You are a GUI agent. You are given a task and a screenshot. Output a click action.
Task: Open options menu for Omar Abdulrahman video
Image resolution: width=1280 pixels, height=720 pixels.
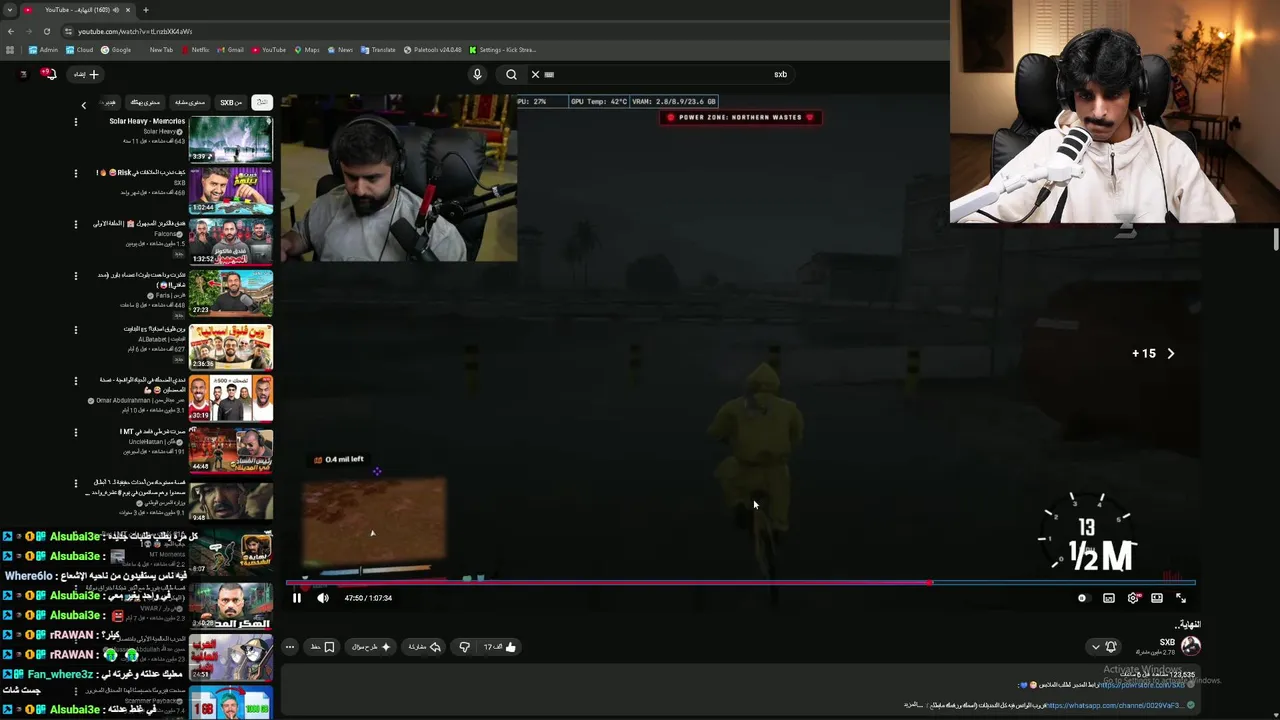point(75,381)
